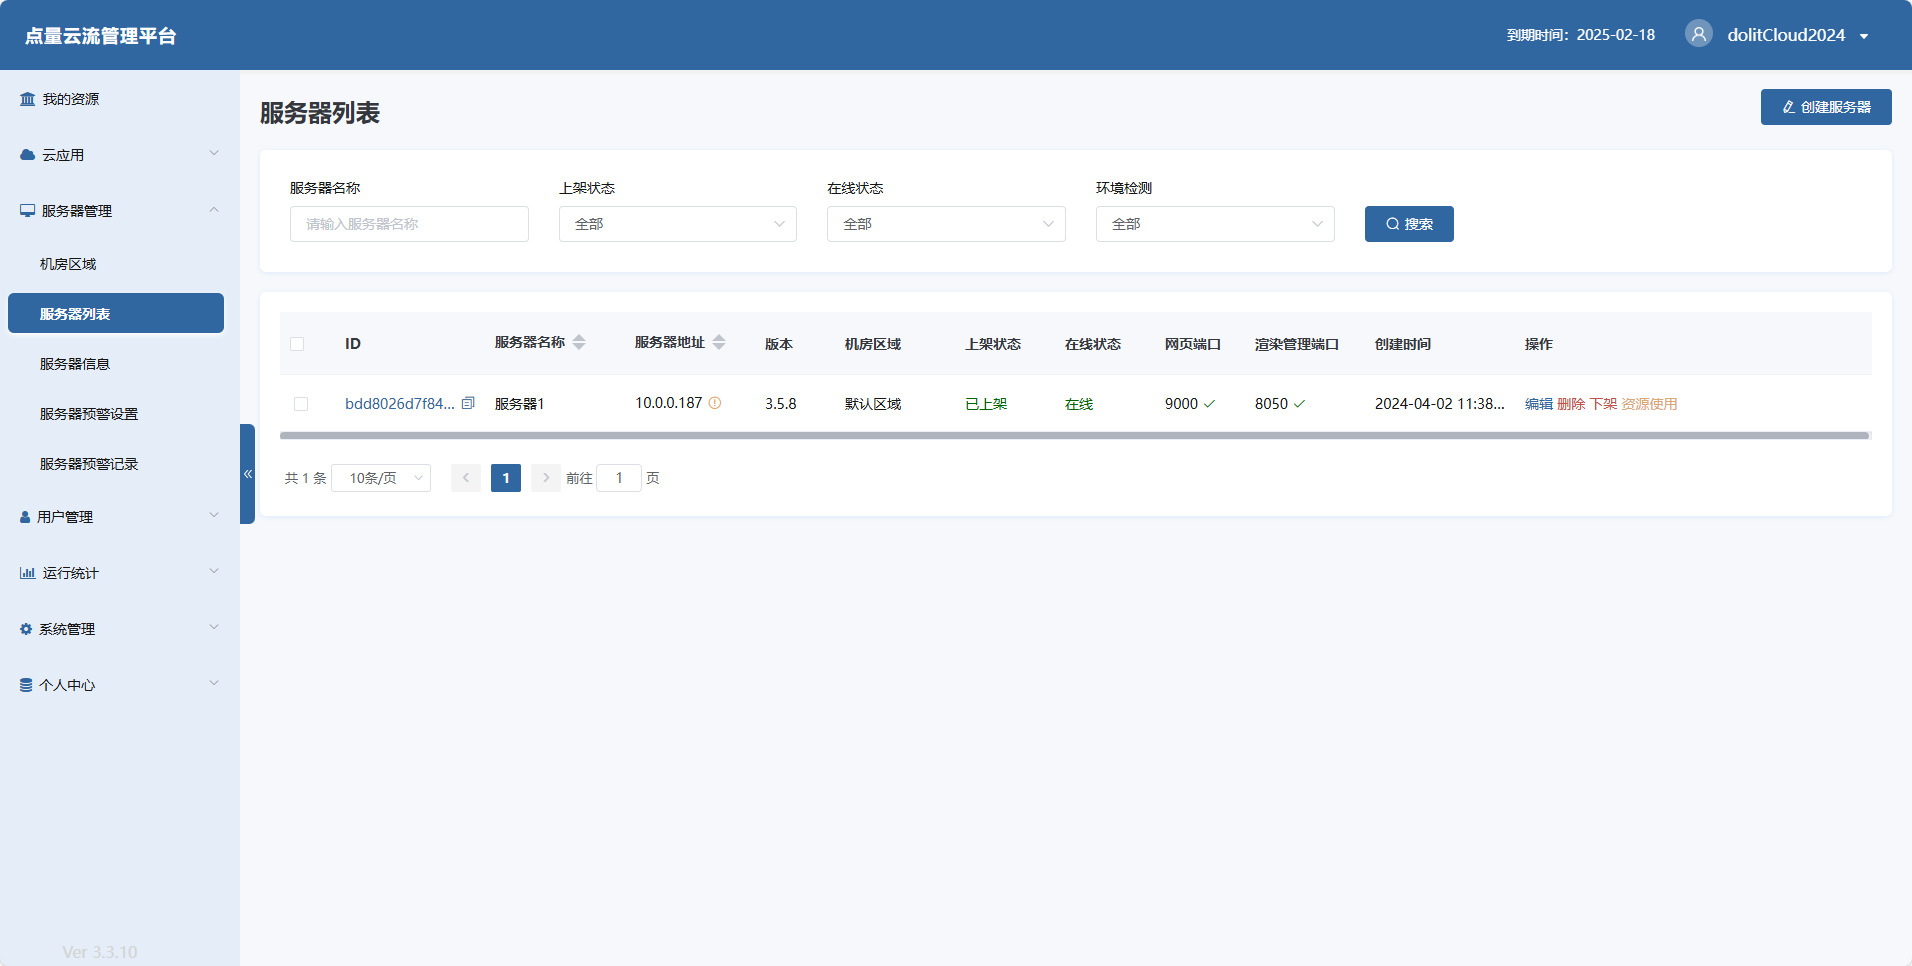Click the user avatar icon
Viewport: 1912px width, 966px height.
pyautogui.click(x=1698, y=35)
